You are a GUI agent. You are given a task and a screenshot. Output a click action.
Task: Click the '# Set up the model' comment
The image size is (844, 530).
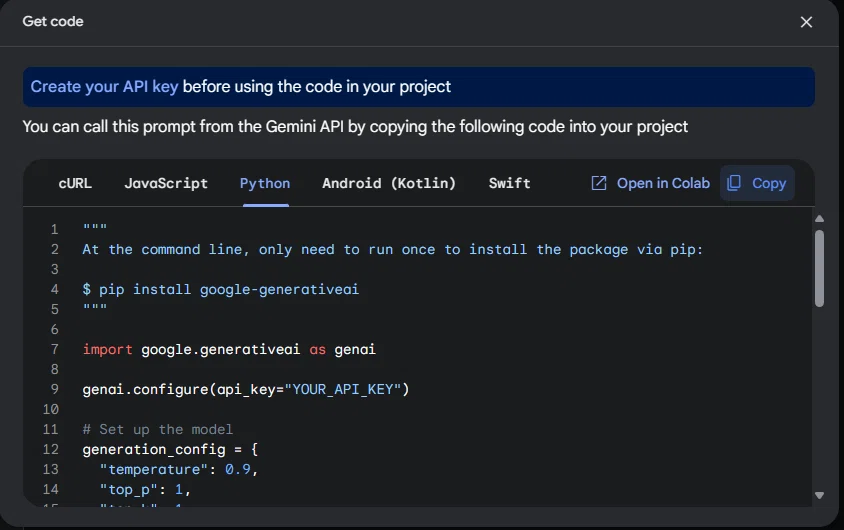point(158,429)
